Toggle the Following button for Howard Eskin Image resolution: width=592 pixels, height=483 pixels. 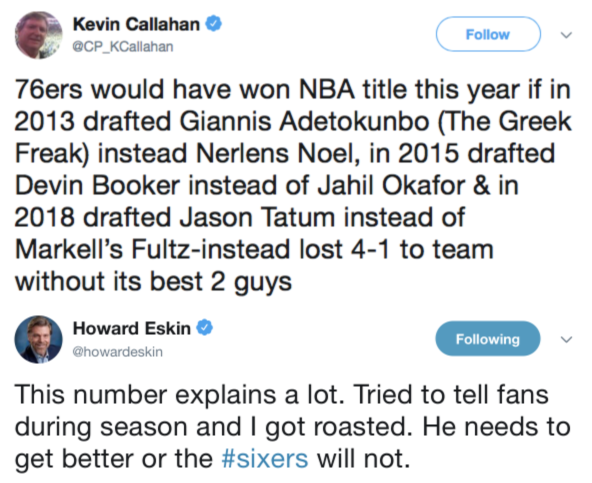488,339
